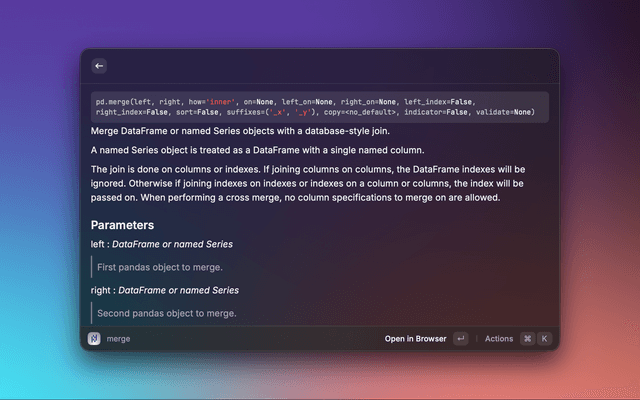This screenshot has width=640, height=400.
Task: Open the Actions menu
Action: click(498, 339)
